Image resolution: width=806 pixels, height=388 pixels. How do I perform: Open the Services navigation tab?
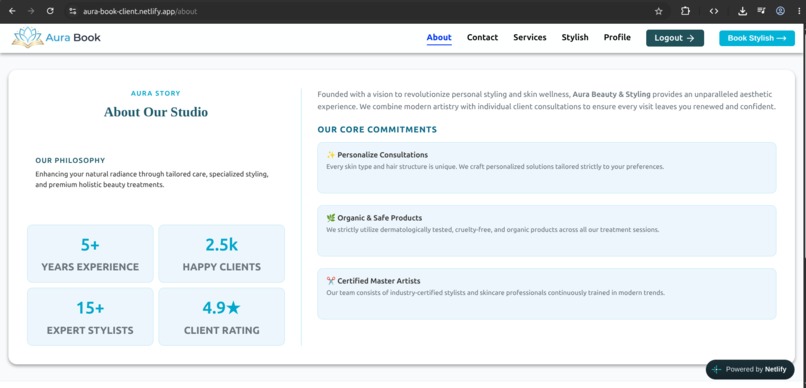pos(529,38)
